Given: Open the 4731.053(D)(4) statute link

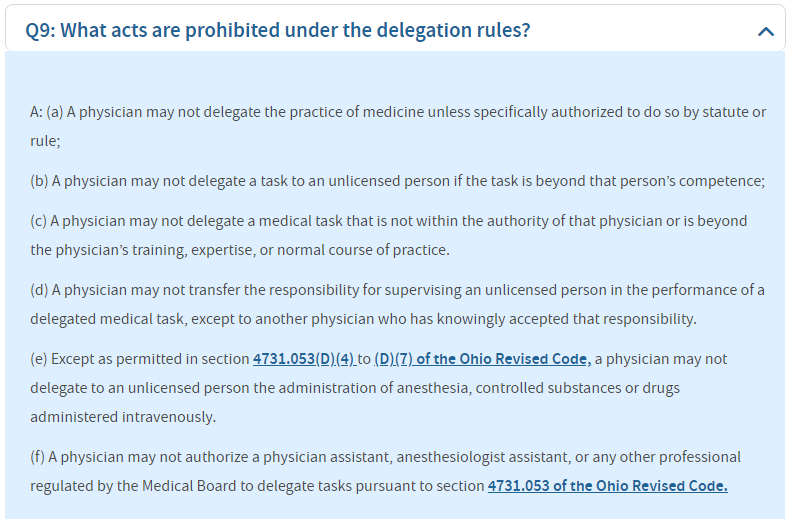Looking at the screenshot, I should (x=304, y=358).
